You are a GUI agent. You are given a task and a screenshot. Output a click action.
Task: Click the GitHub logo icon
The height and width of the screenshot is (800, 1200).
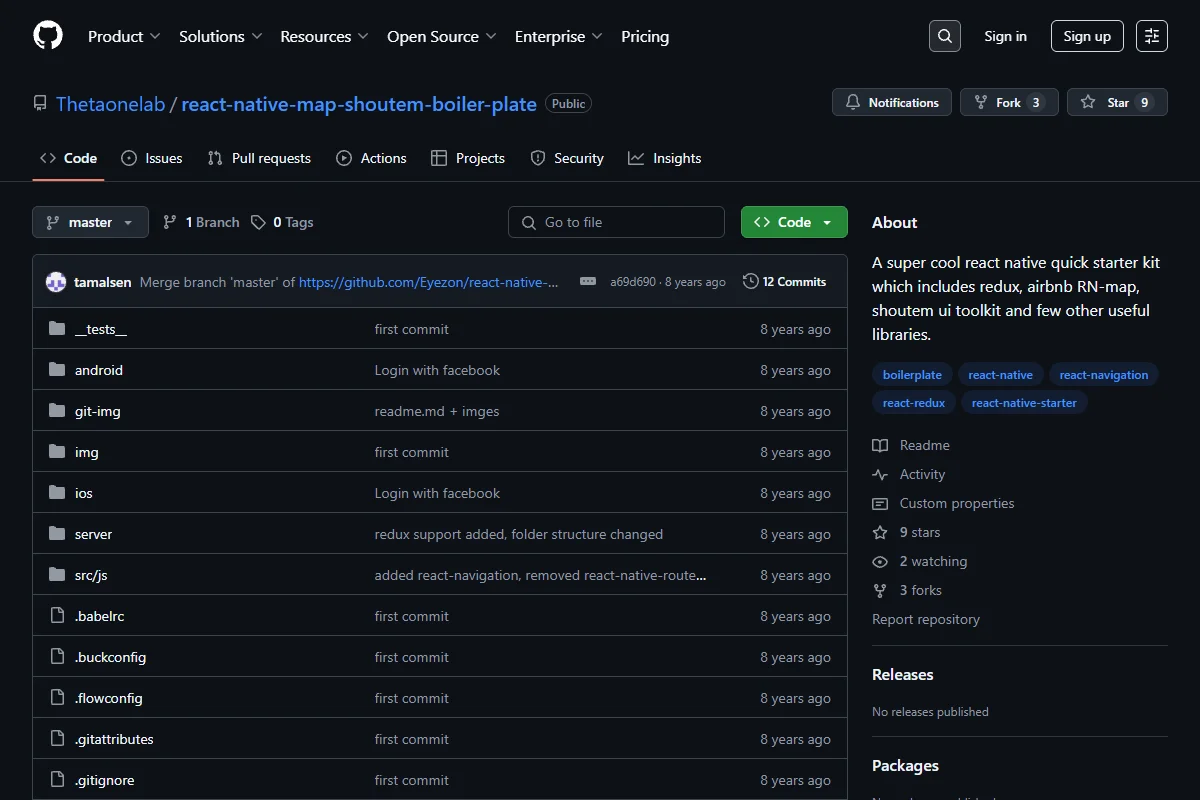click(48, 36)
